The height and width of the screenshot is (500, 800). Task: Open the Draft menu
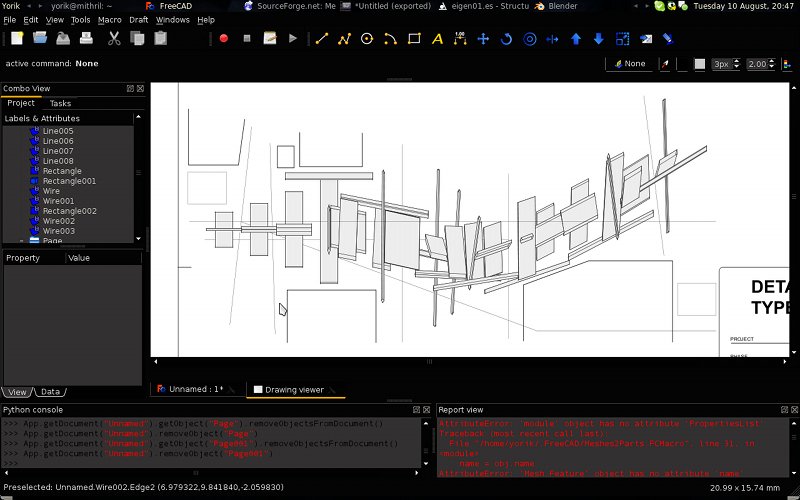click(138, 20)
